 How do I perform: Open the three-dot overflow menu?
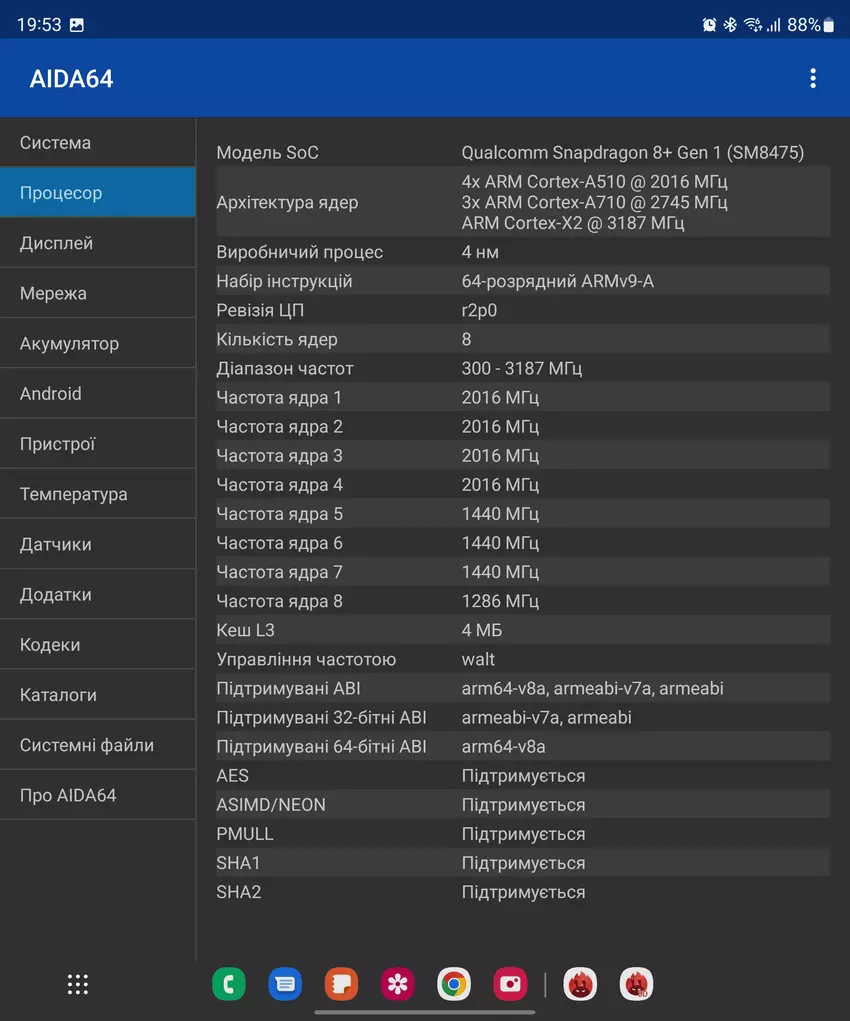coord(813,78)
